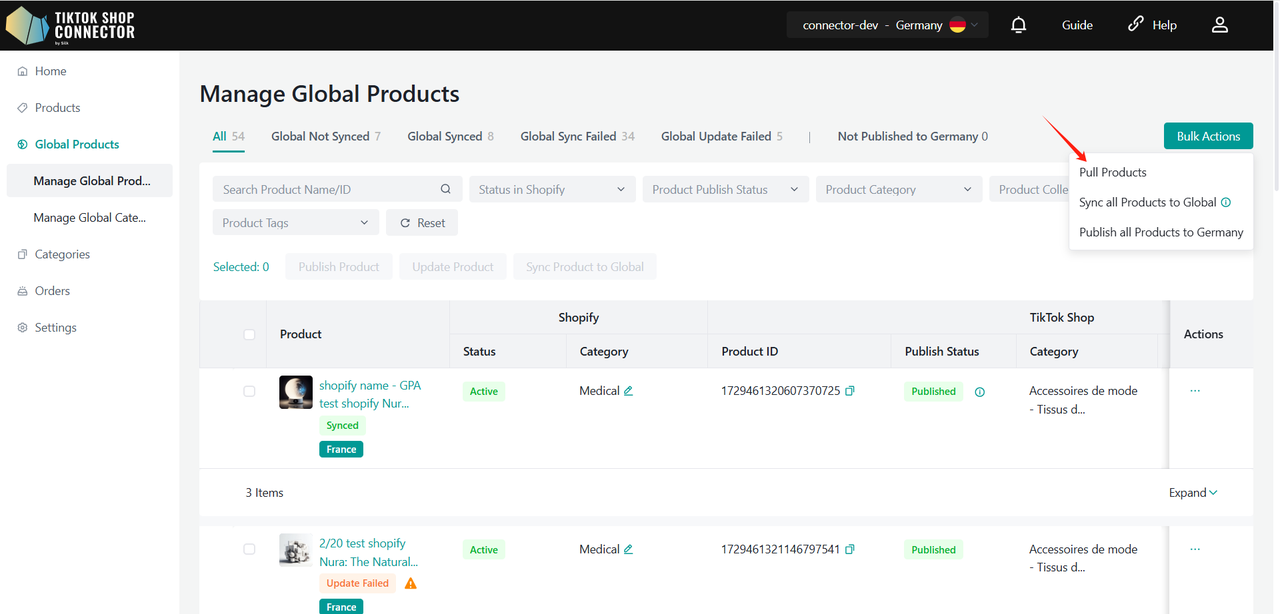
Task: Check the first product row checkbox
Action: point(249,391)
